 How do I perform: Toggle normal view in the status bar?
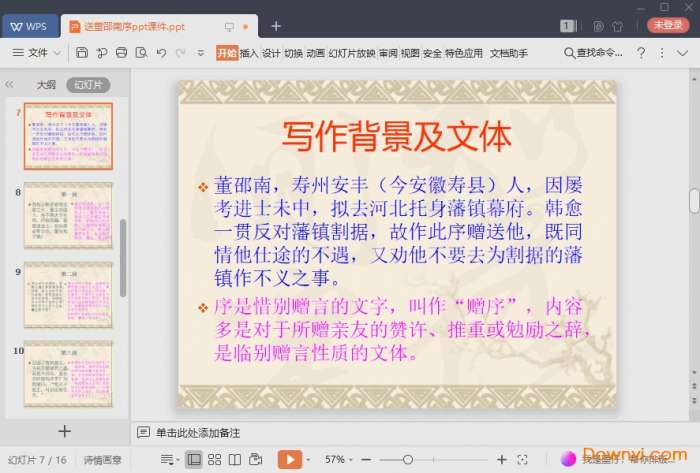click(x=194, y=459)
